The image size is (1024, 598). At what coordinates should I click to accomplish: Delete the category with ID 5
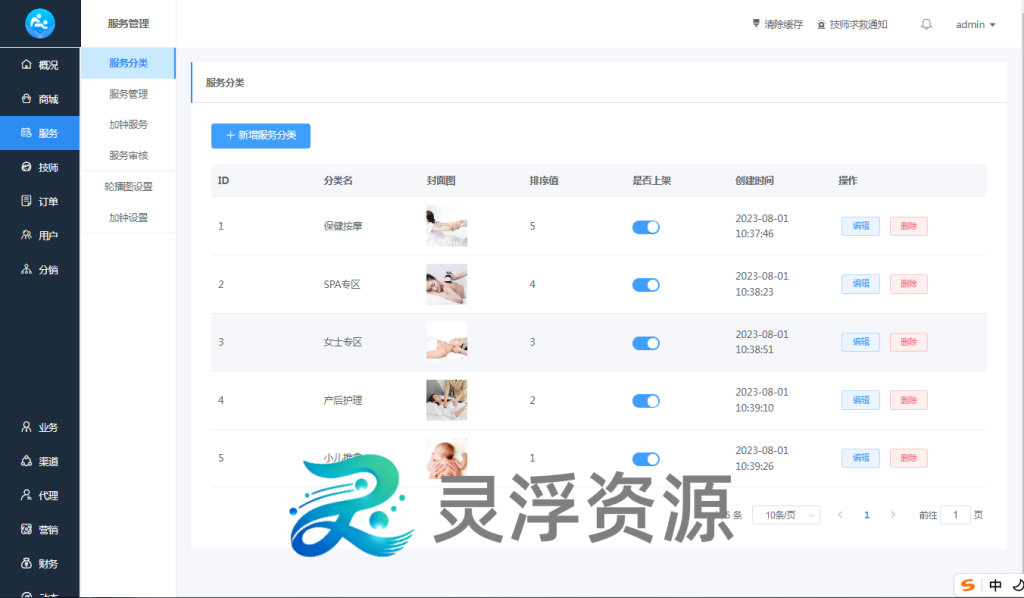tap(908, 458)
